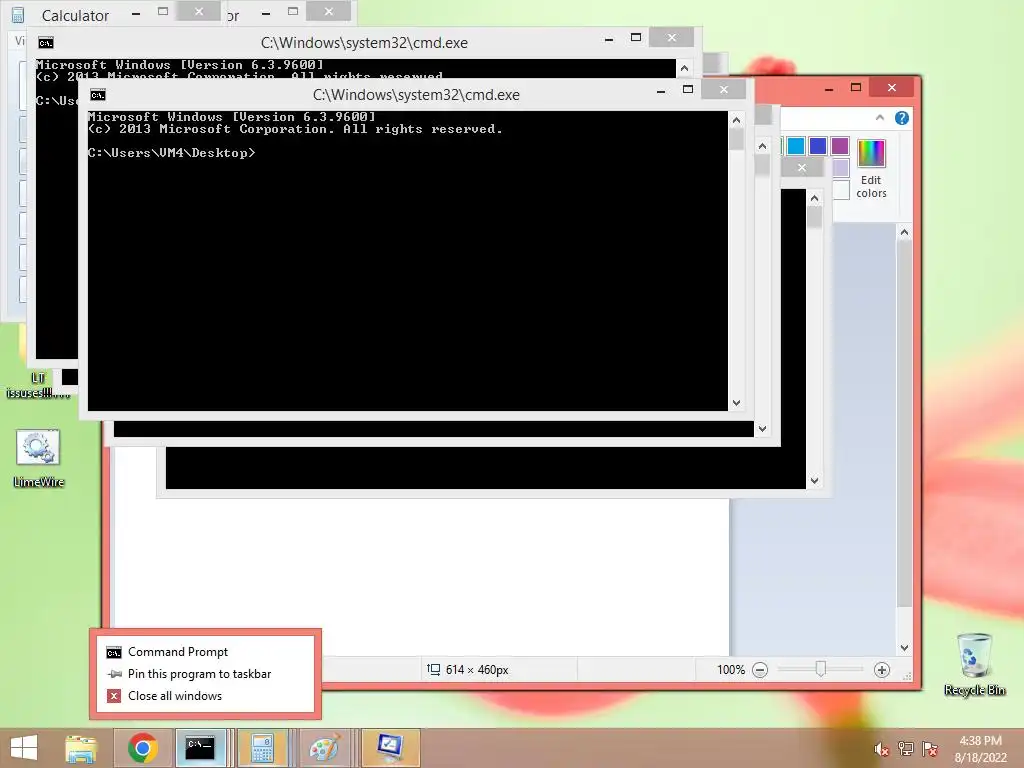Open Paint Help question mark icon
This screenshot has width=1024, height=768.
[x=902, y=118]
